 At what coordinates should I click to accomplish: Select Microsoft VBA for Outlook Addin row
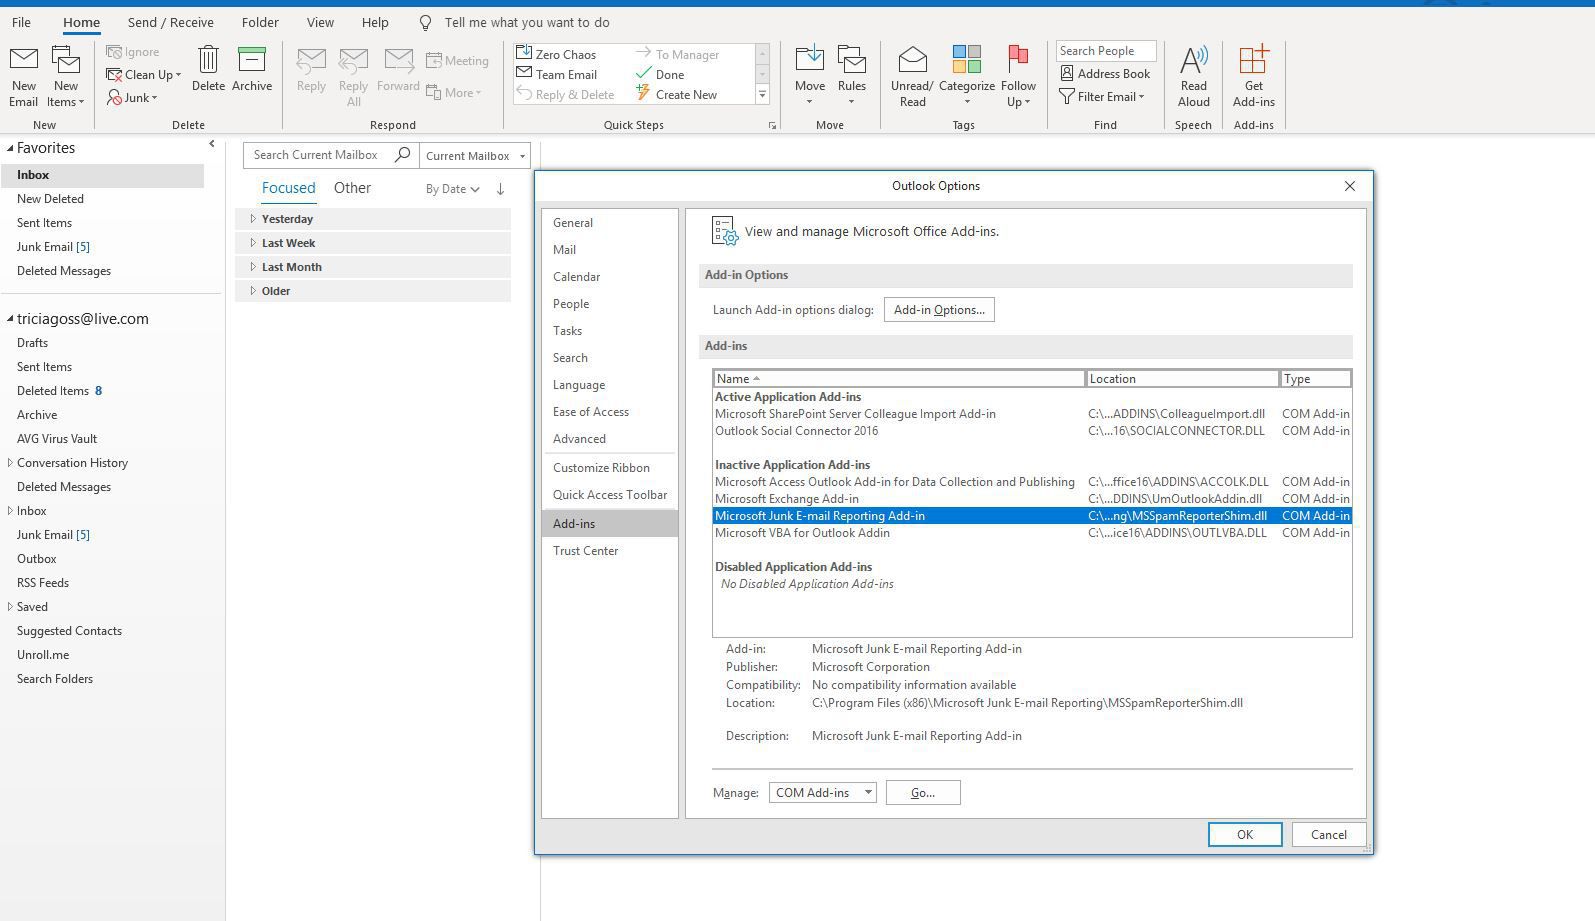pyautogui.click(x=1032, y=533)
